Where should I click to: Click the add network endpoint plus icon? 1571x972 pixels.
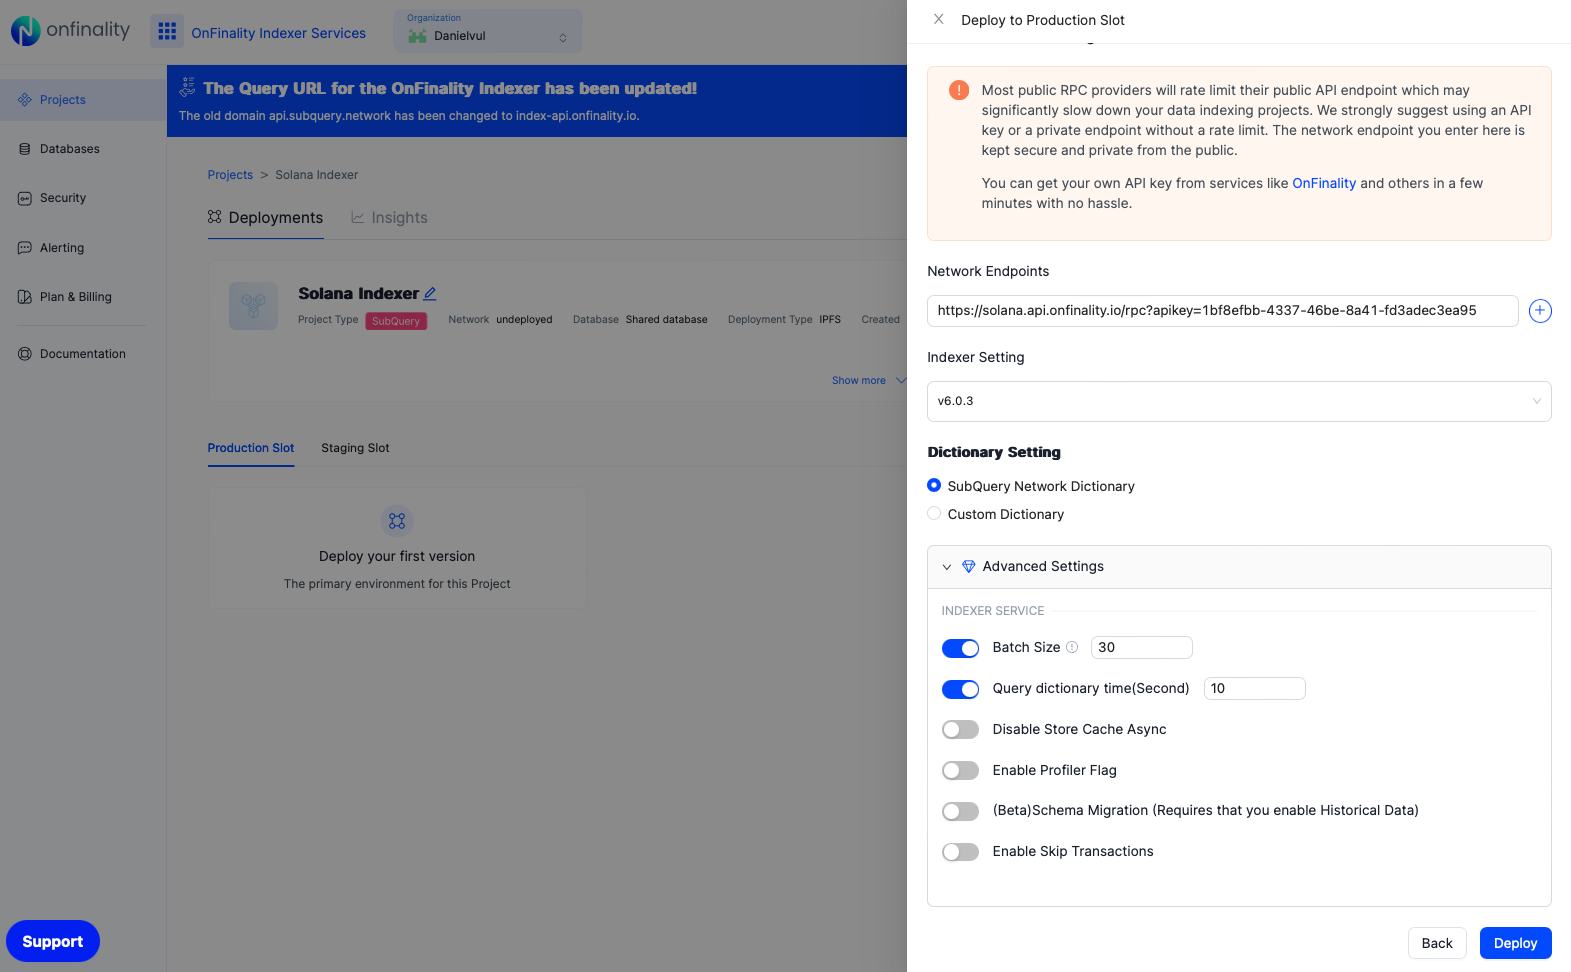coord(1540,311)
